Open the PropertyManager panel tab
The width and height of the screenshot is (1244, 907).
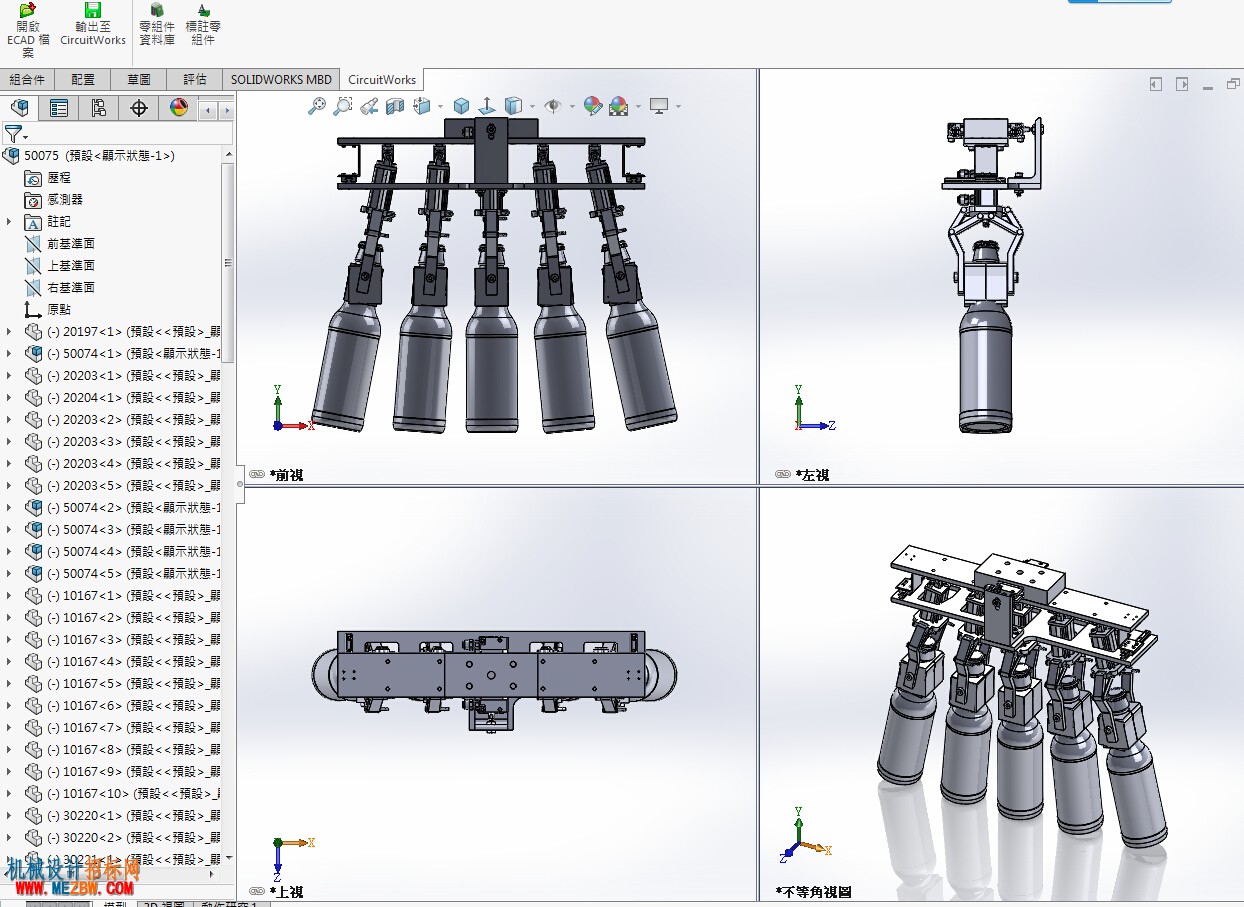tap(59, 108)
